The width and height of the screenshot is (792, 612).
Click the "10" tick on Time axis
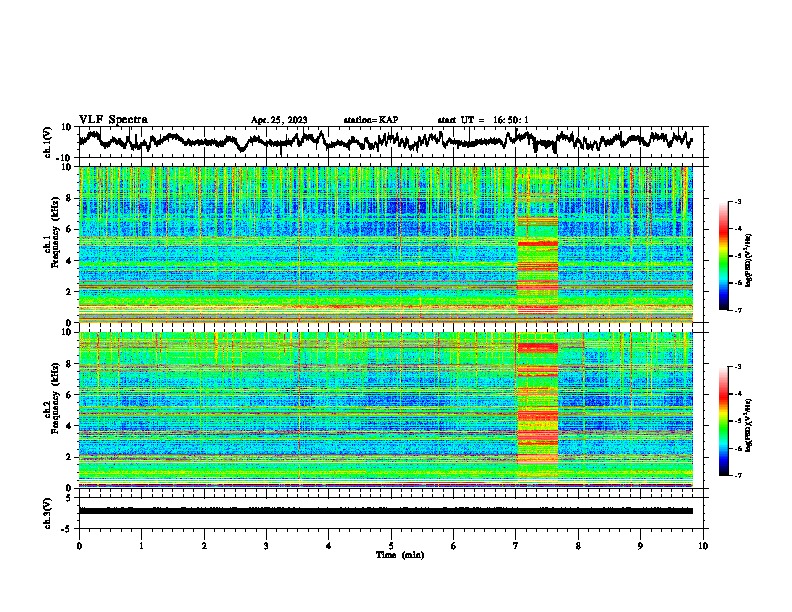coord(703,546)
